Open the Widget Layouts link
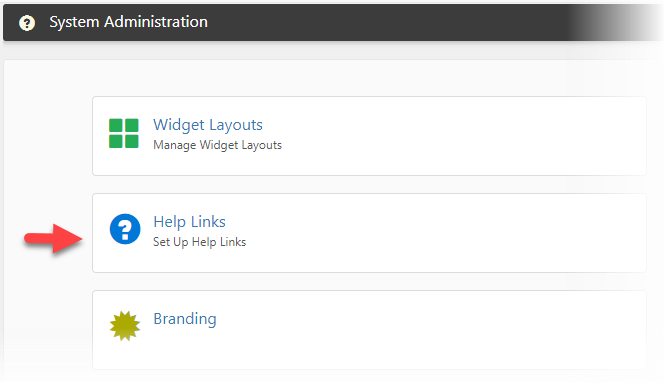665x384 pixels. (x=208, y=125)
